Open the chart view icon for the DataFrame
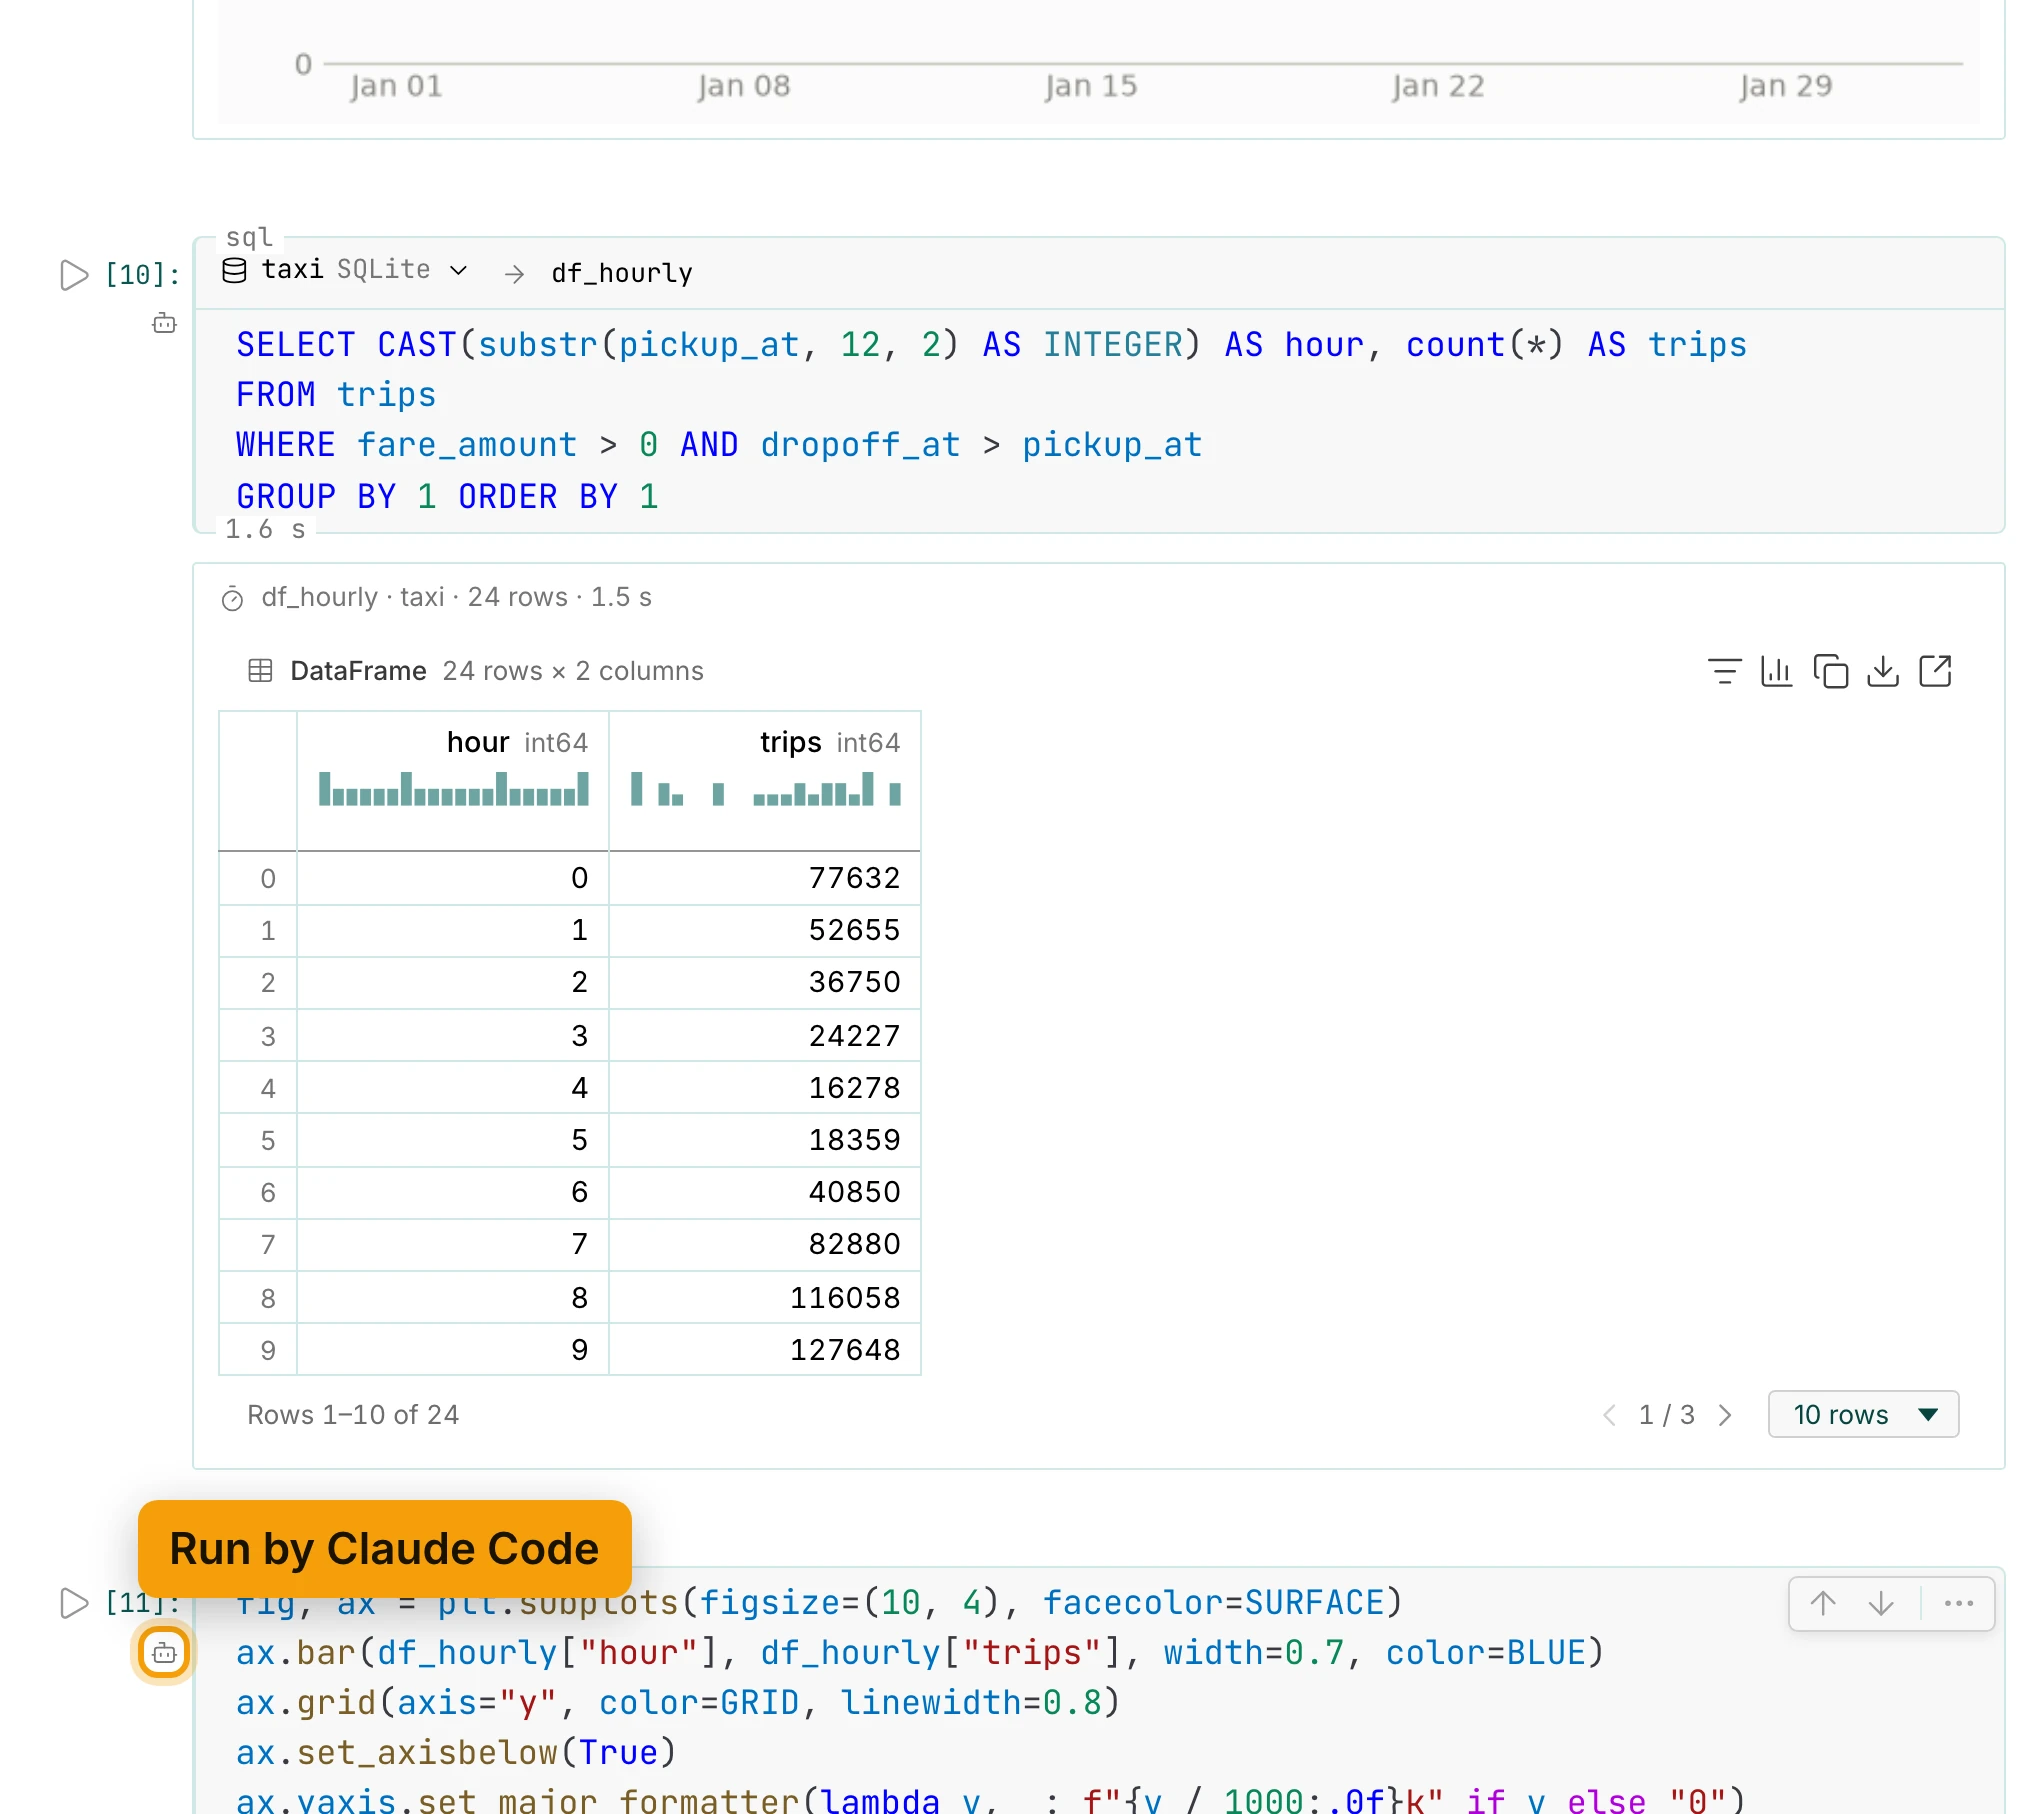This screenshot has height=1814, width=2044. point(1776,671)
